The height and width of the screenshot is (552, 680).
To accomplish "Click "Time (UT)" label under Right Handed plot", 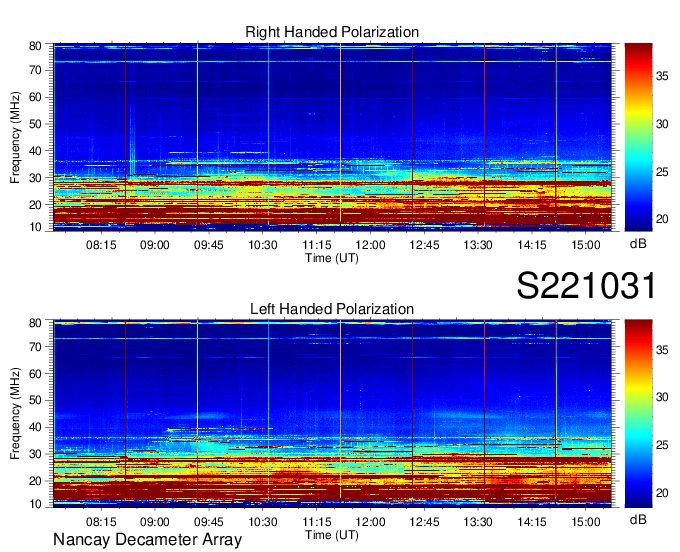I will 332,258.
